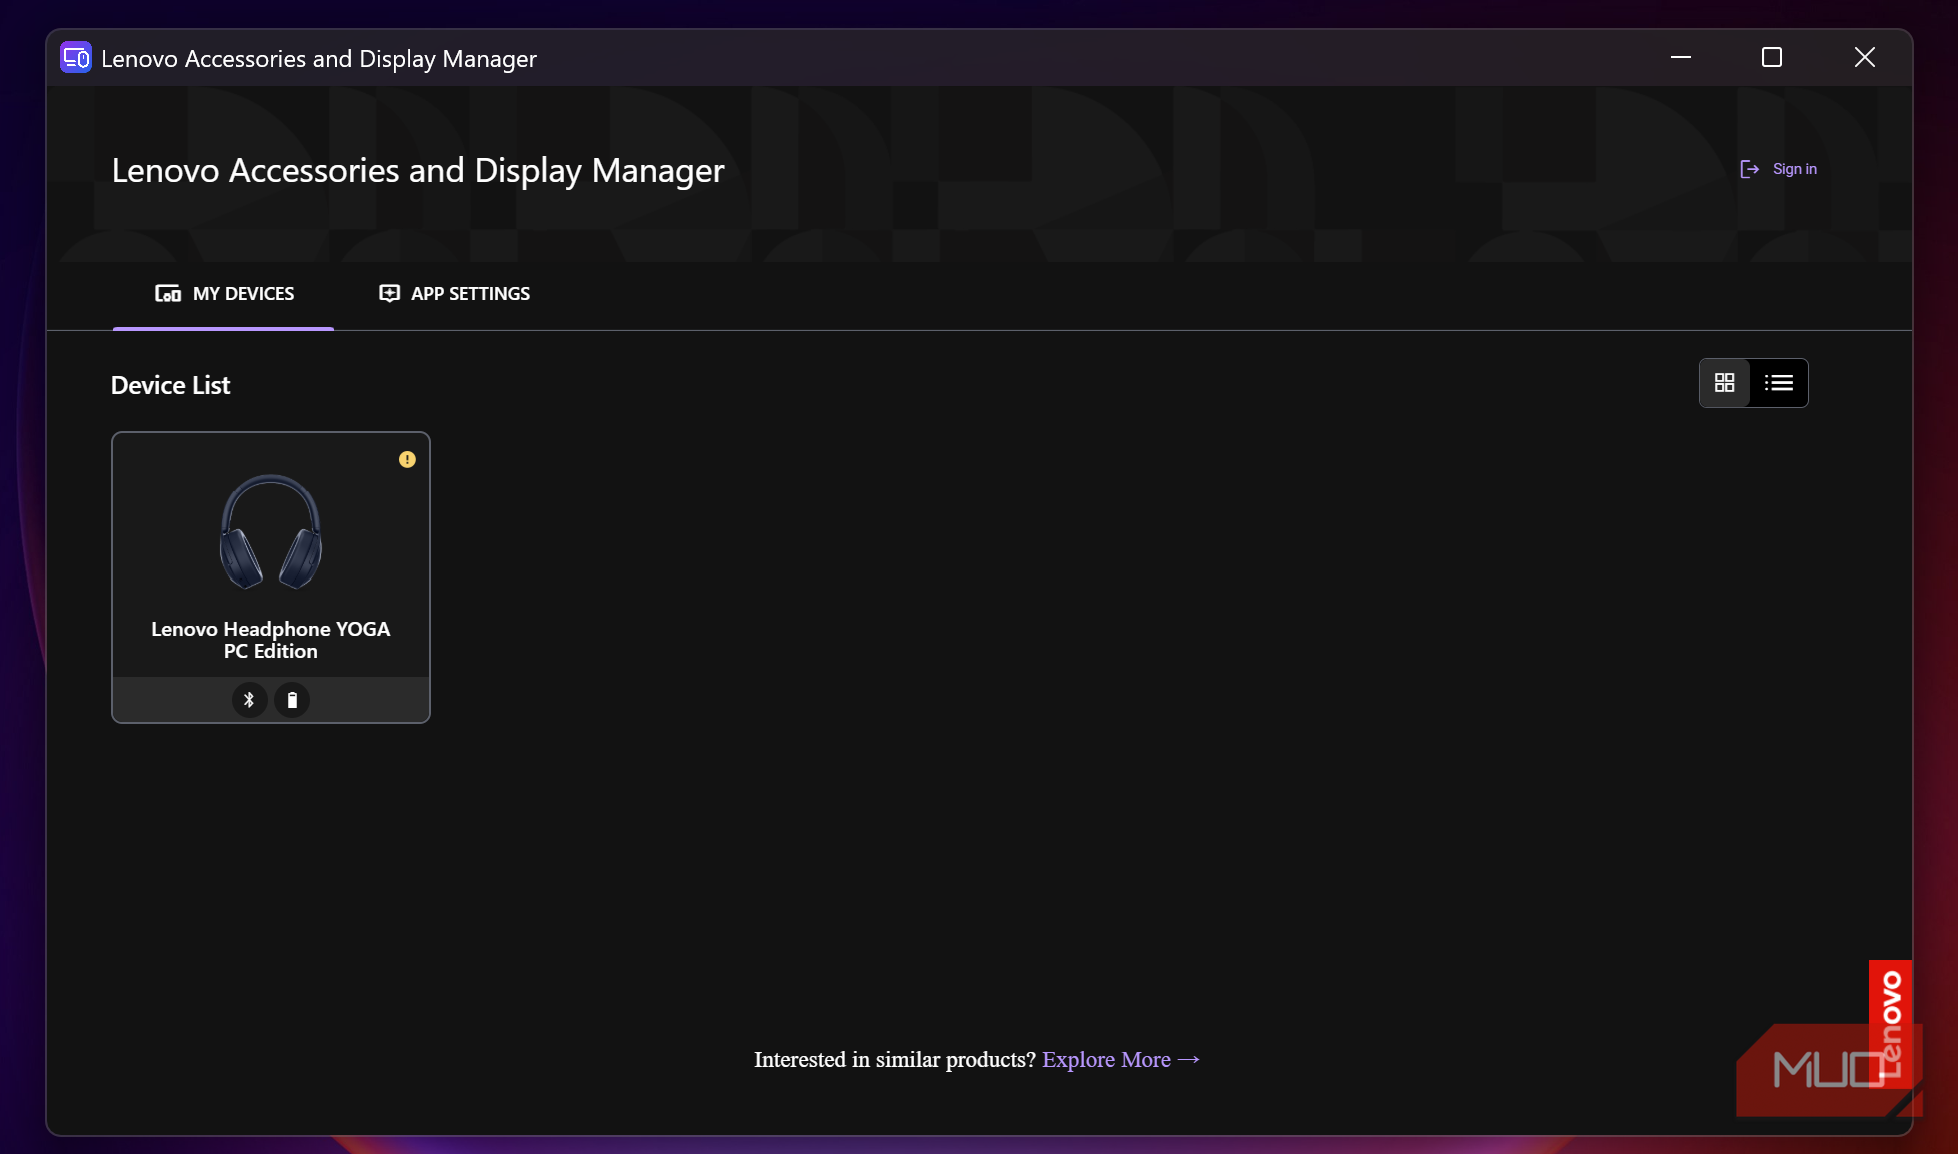
Task: Click the sign-in arrow icon
Action: [1749, 169]
